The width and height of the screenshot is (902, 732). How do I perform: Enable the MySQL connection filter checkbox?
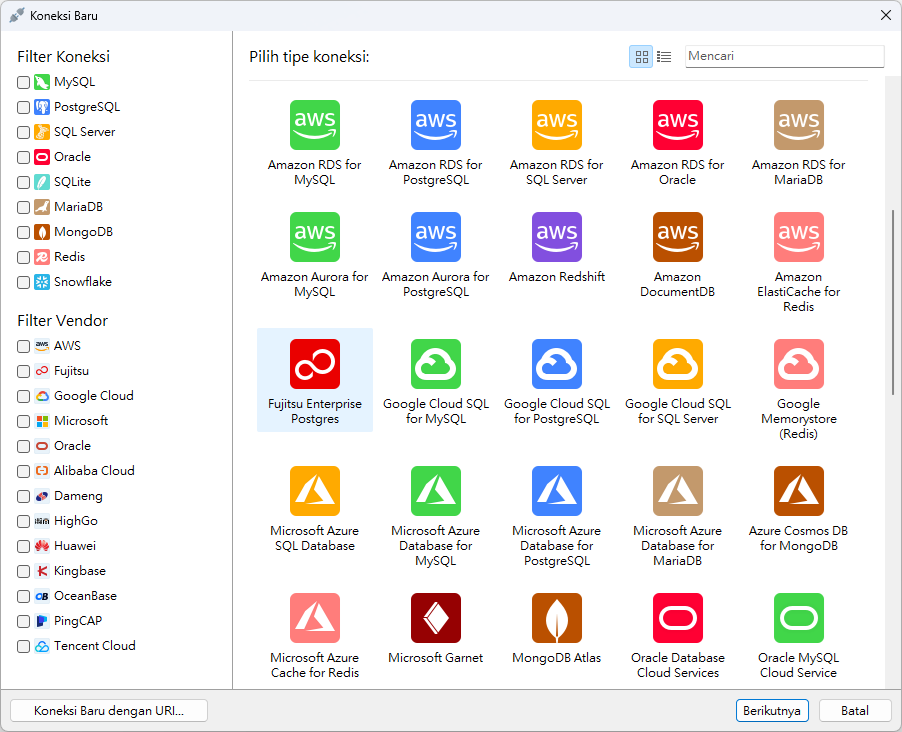pos(24,82)
